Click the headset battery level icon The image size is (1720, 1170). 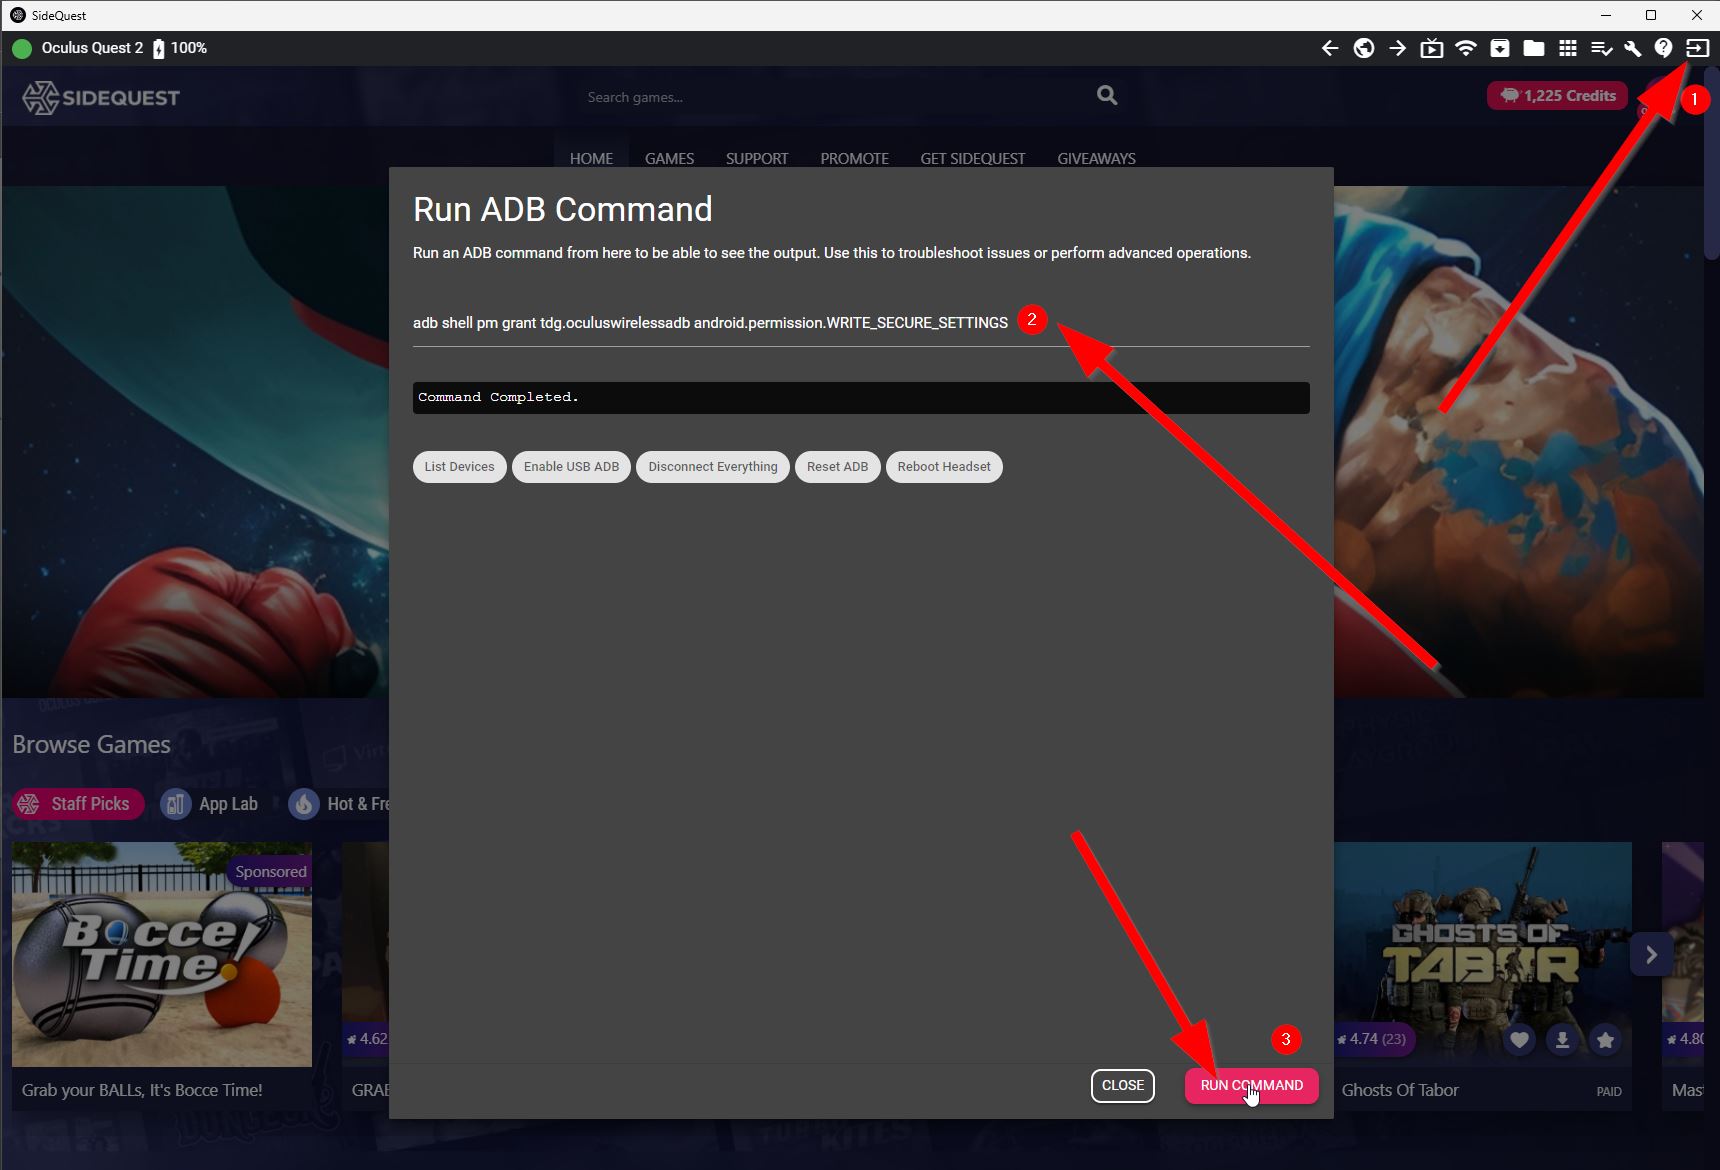[158, 48]
